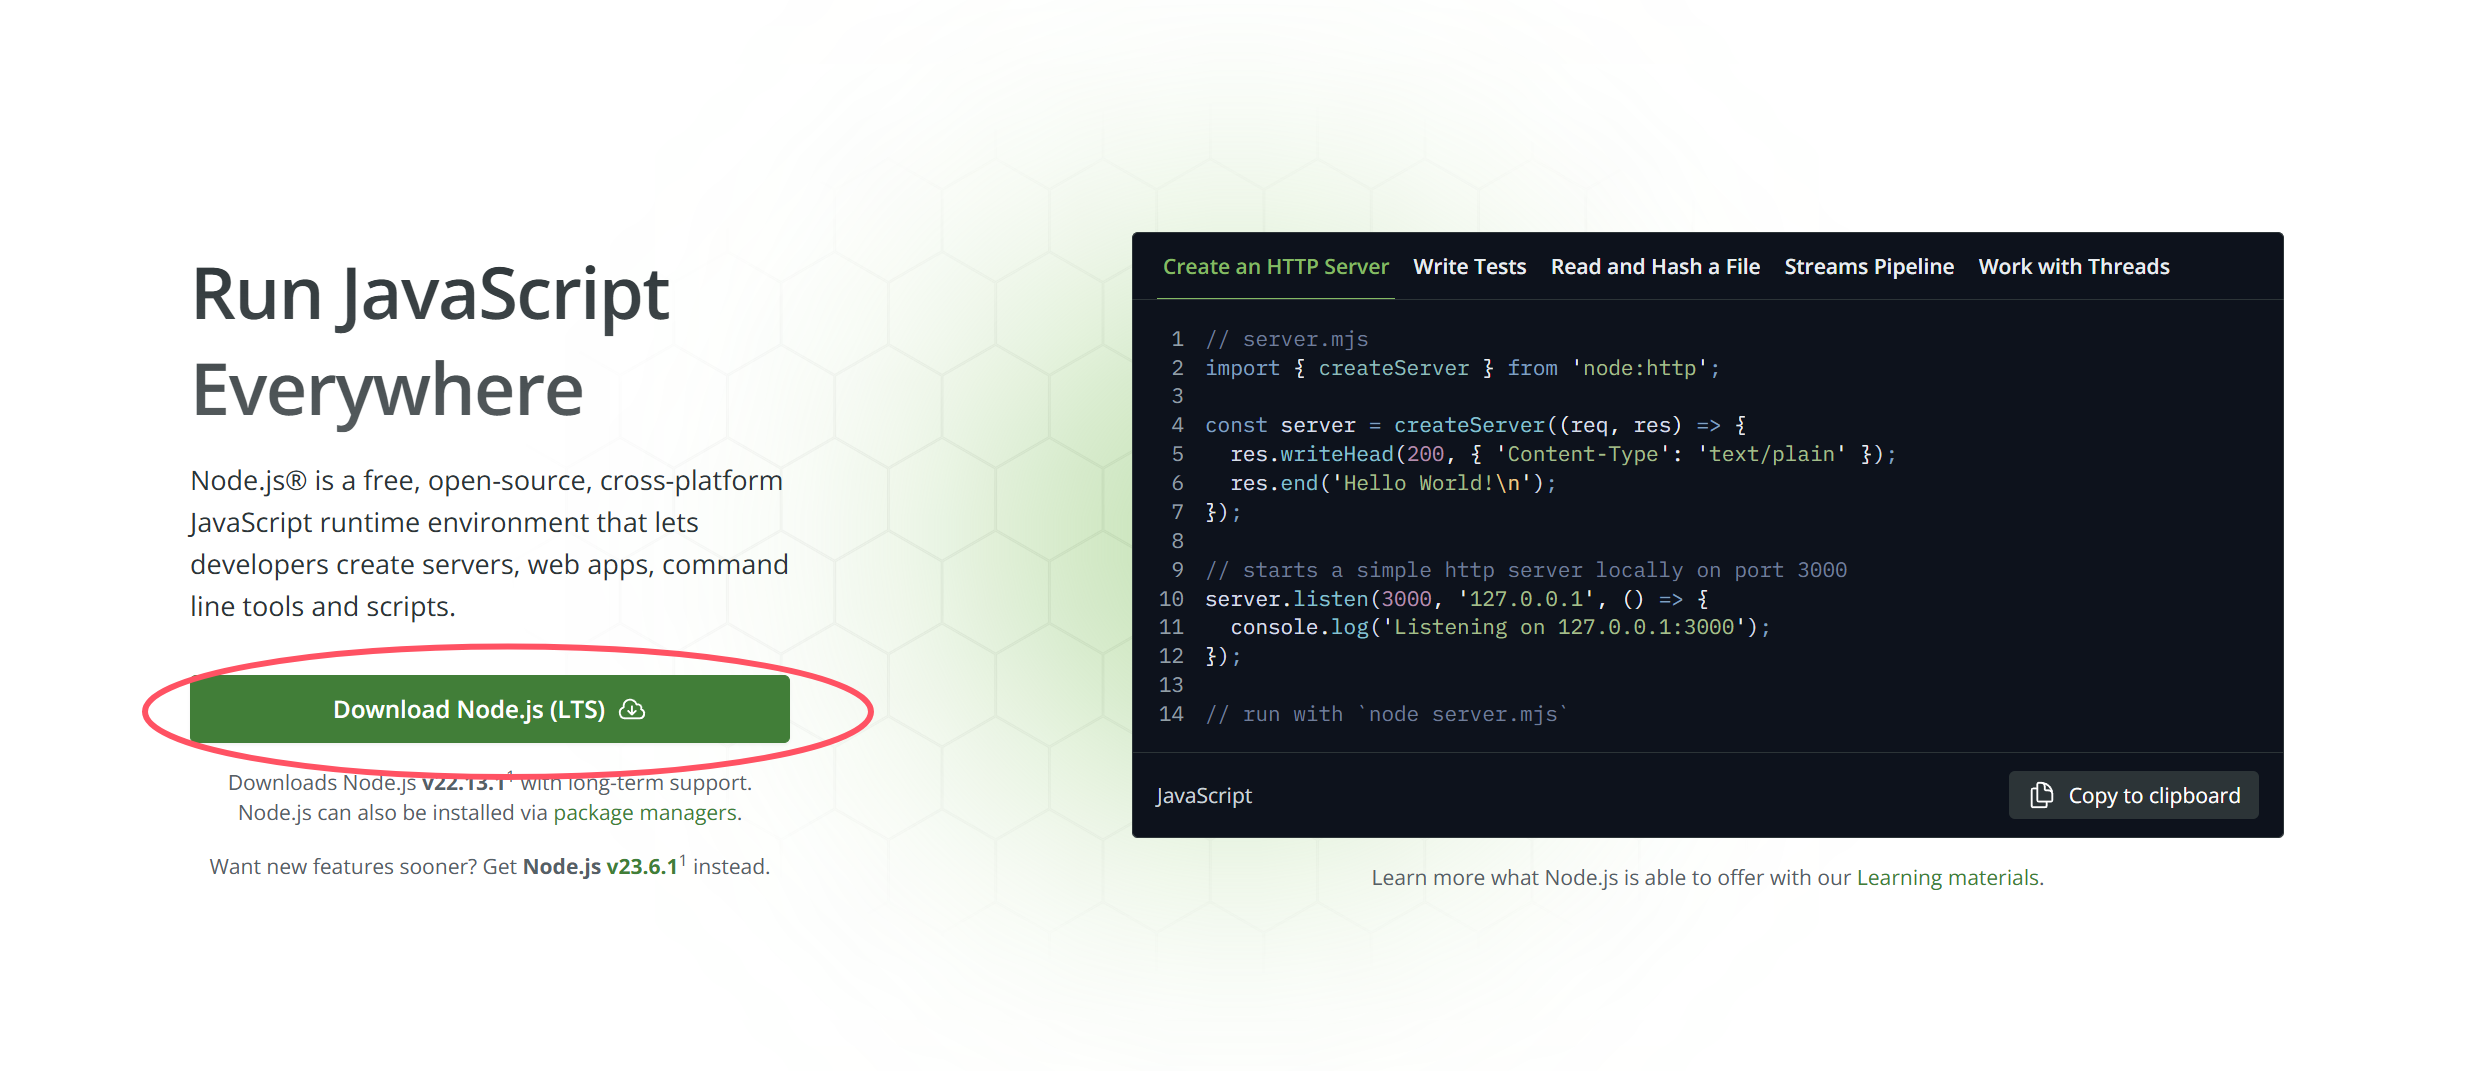Click the console.log('Listening on line

click(x=1500, y=627)
